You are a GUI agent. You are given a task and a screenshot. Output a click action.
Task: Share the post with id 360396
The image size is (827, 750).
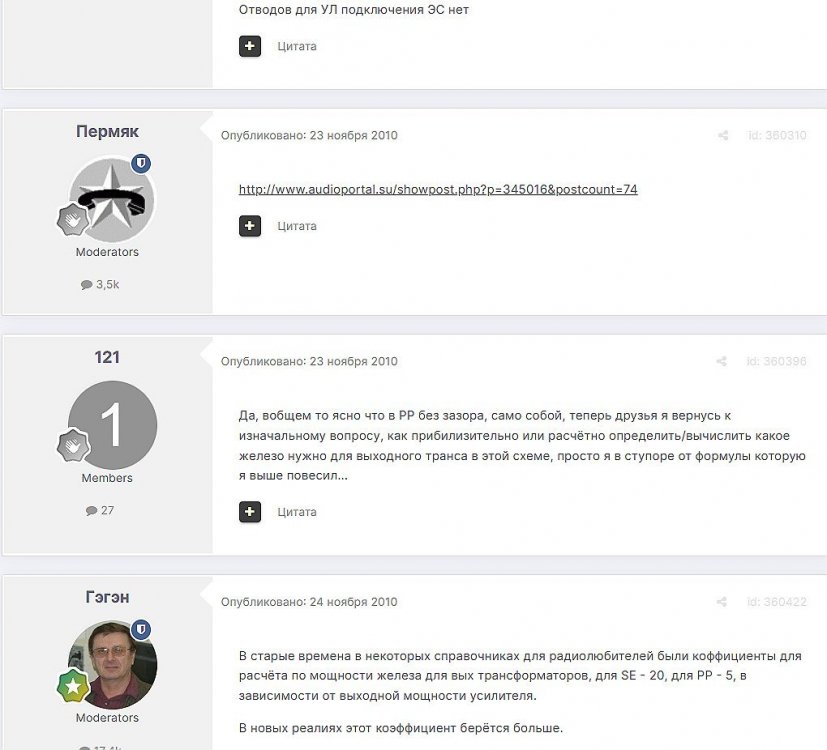click(722, 361)
